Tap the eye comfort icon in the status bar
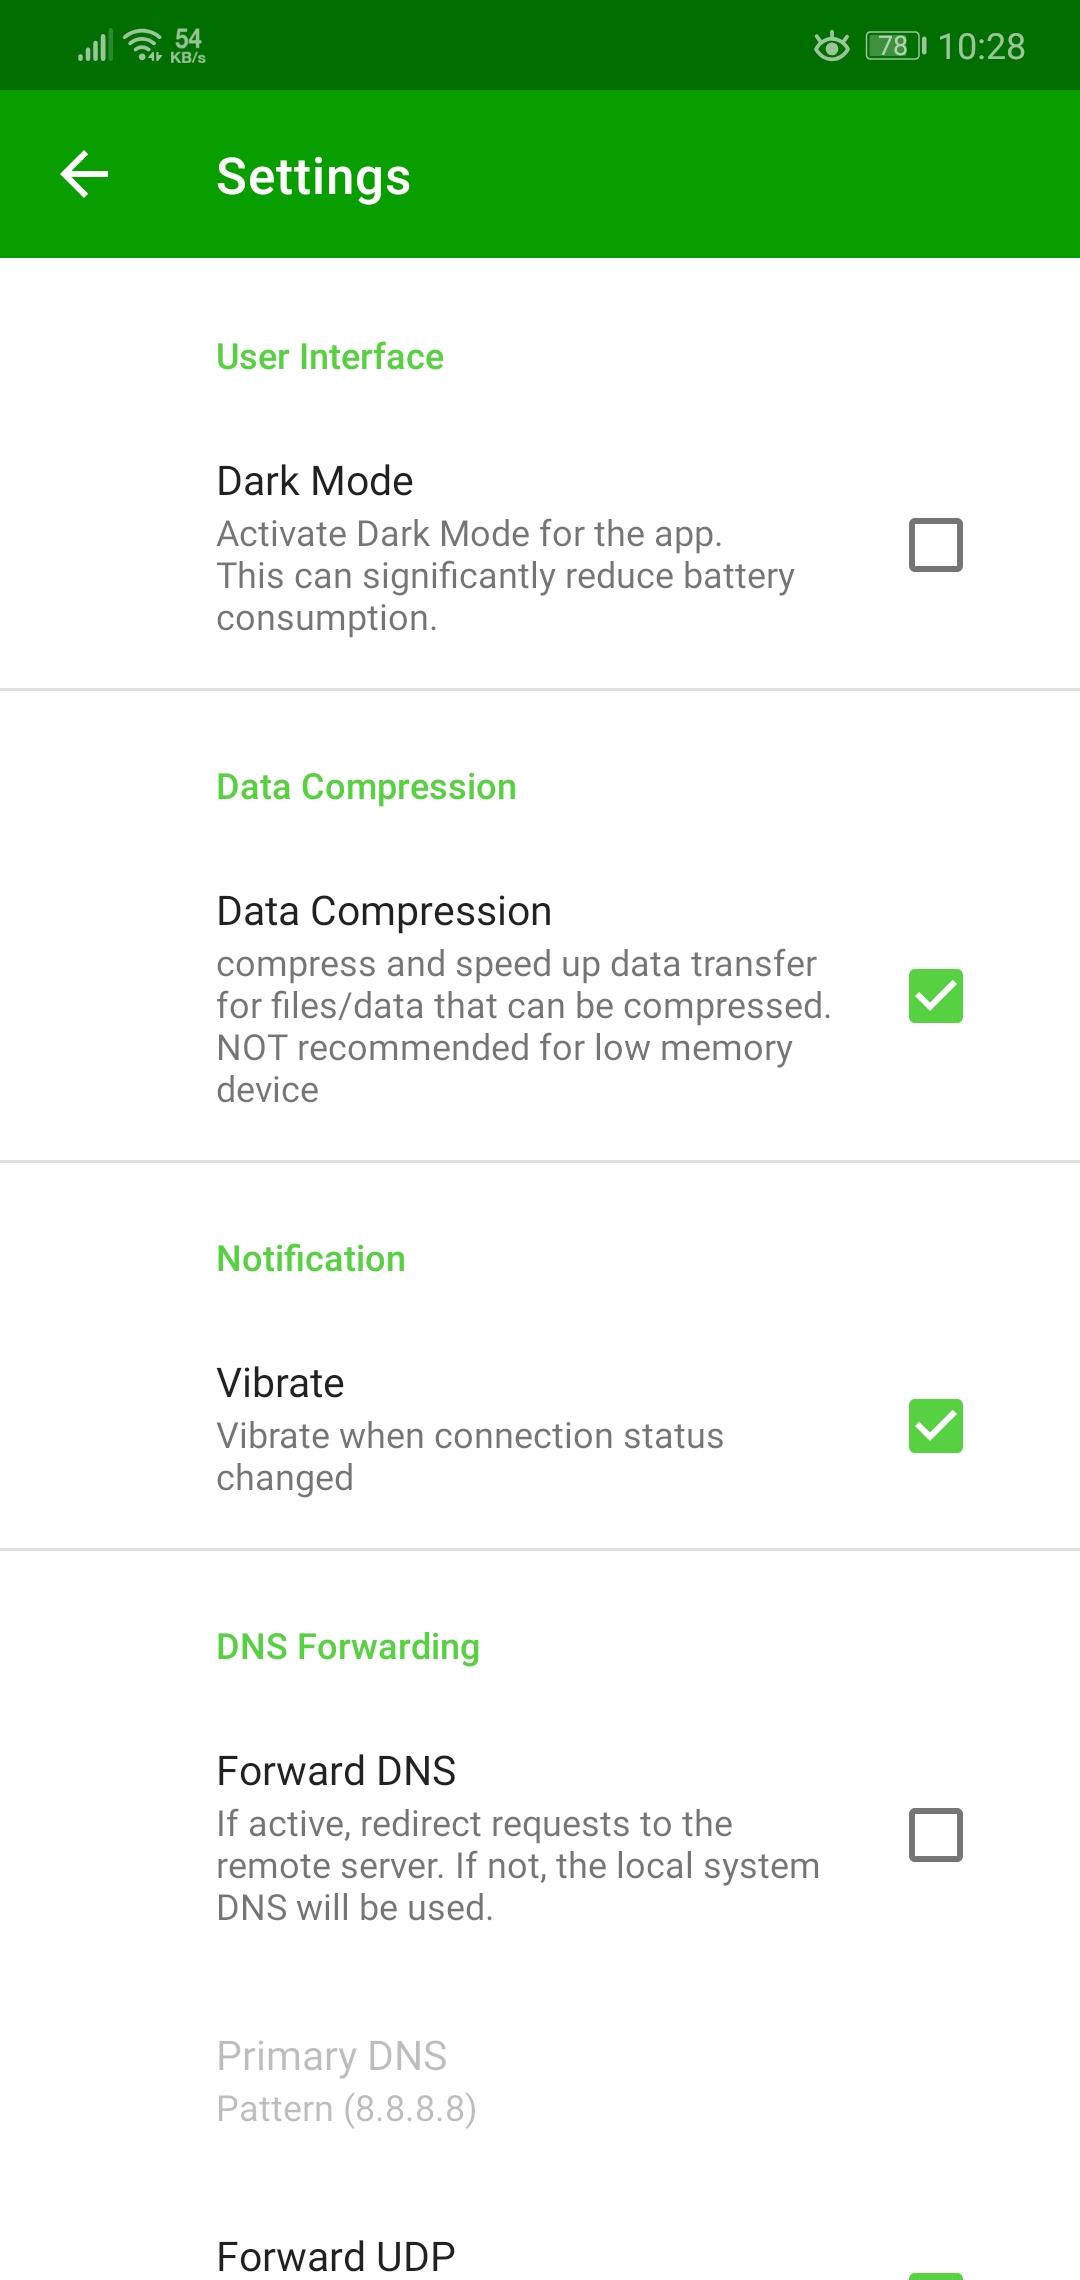 click(831, 46)
